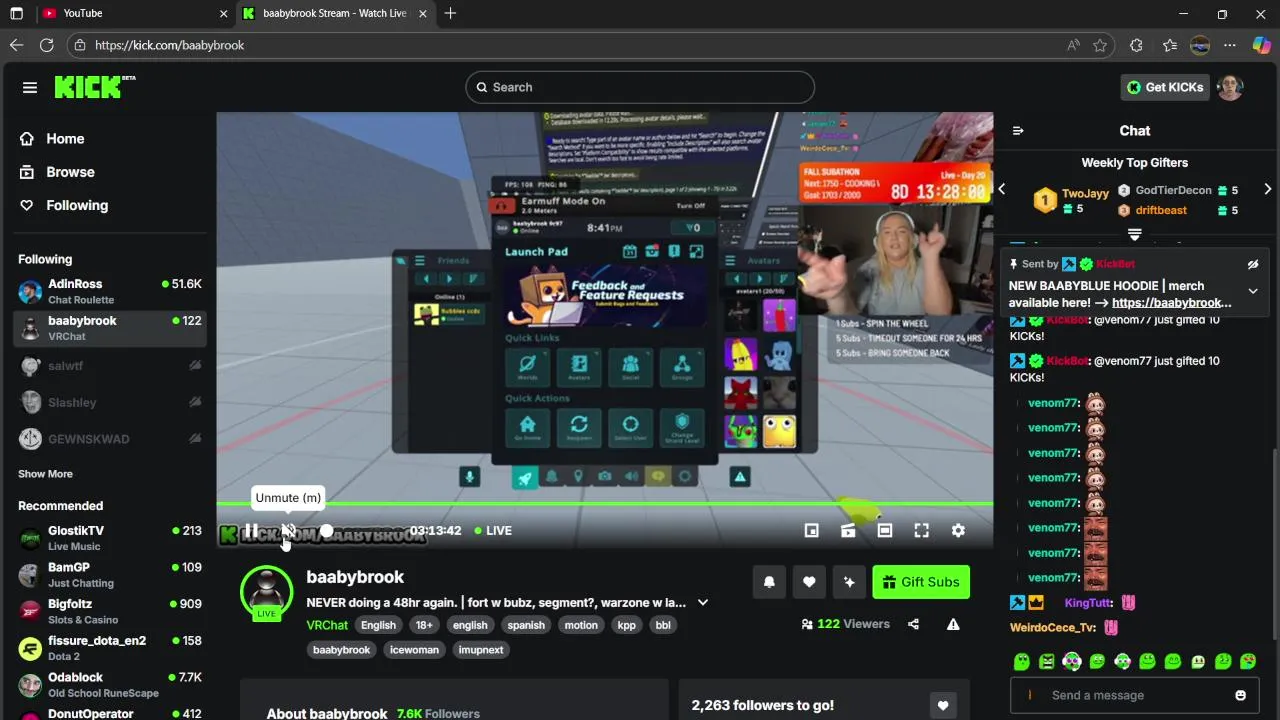Open the baabybrook merch link in the pinned message
This screenshot has height=720, width=1280.
tap(1171, 303)
